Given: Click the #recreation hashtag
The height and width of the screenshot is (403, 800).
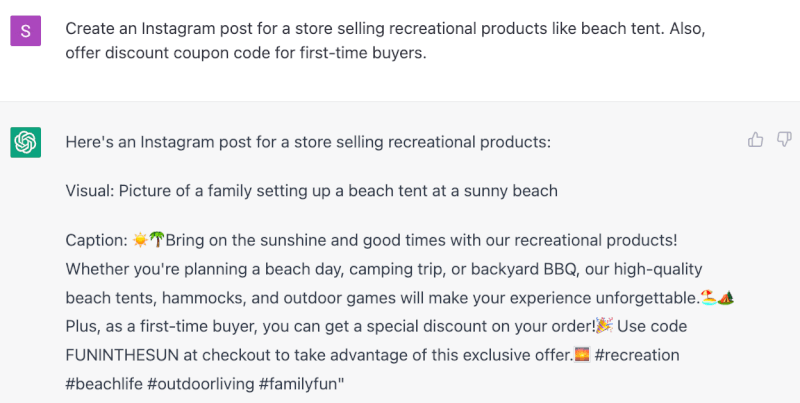Looking at the screenshot, I should 637,355.
